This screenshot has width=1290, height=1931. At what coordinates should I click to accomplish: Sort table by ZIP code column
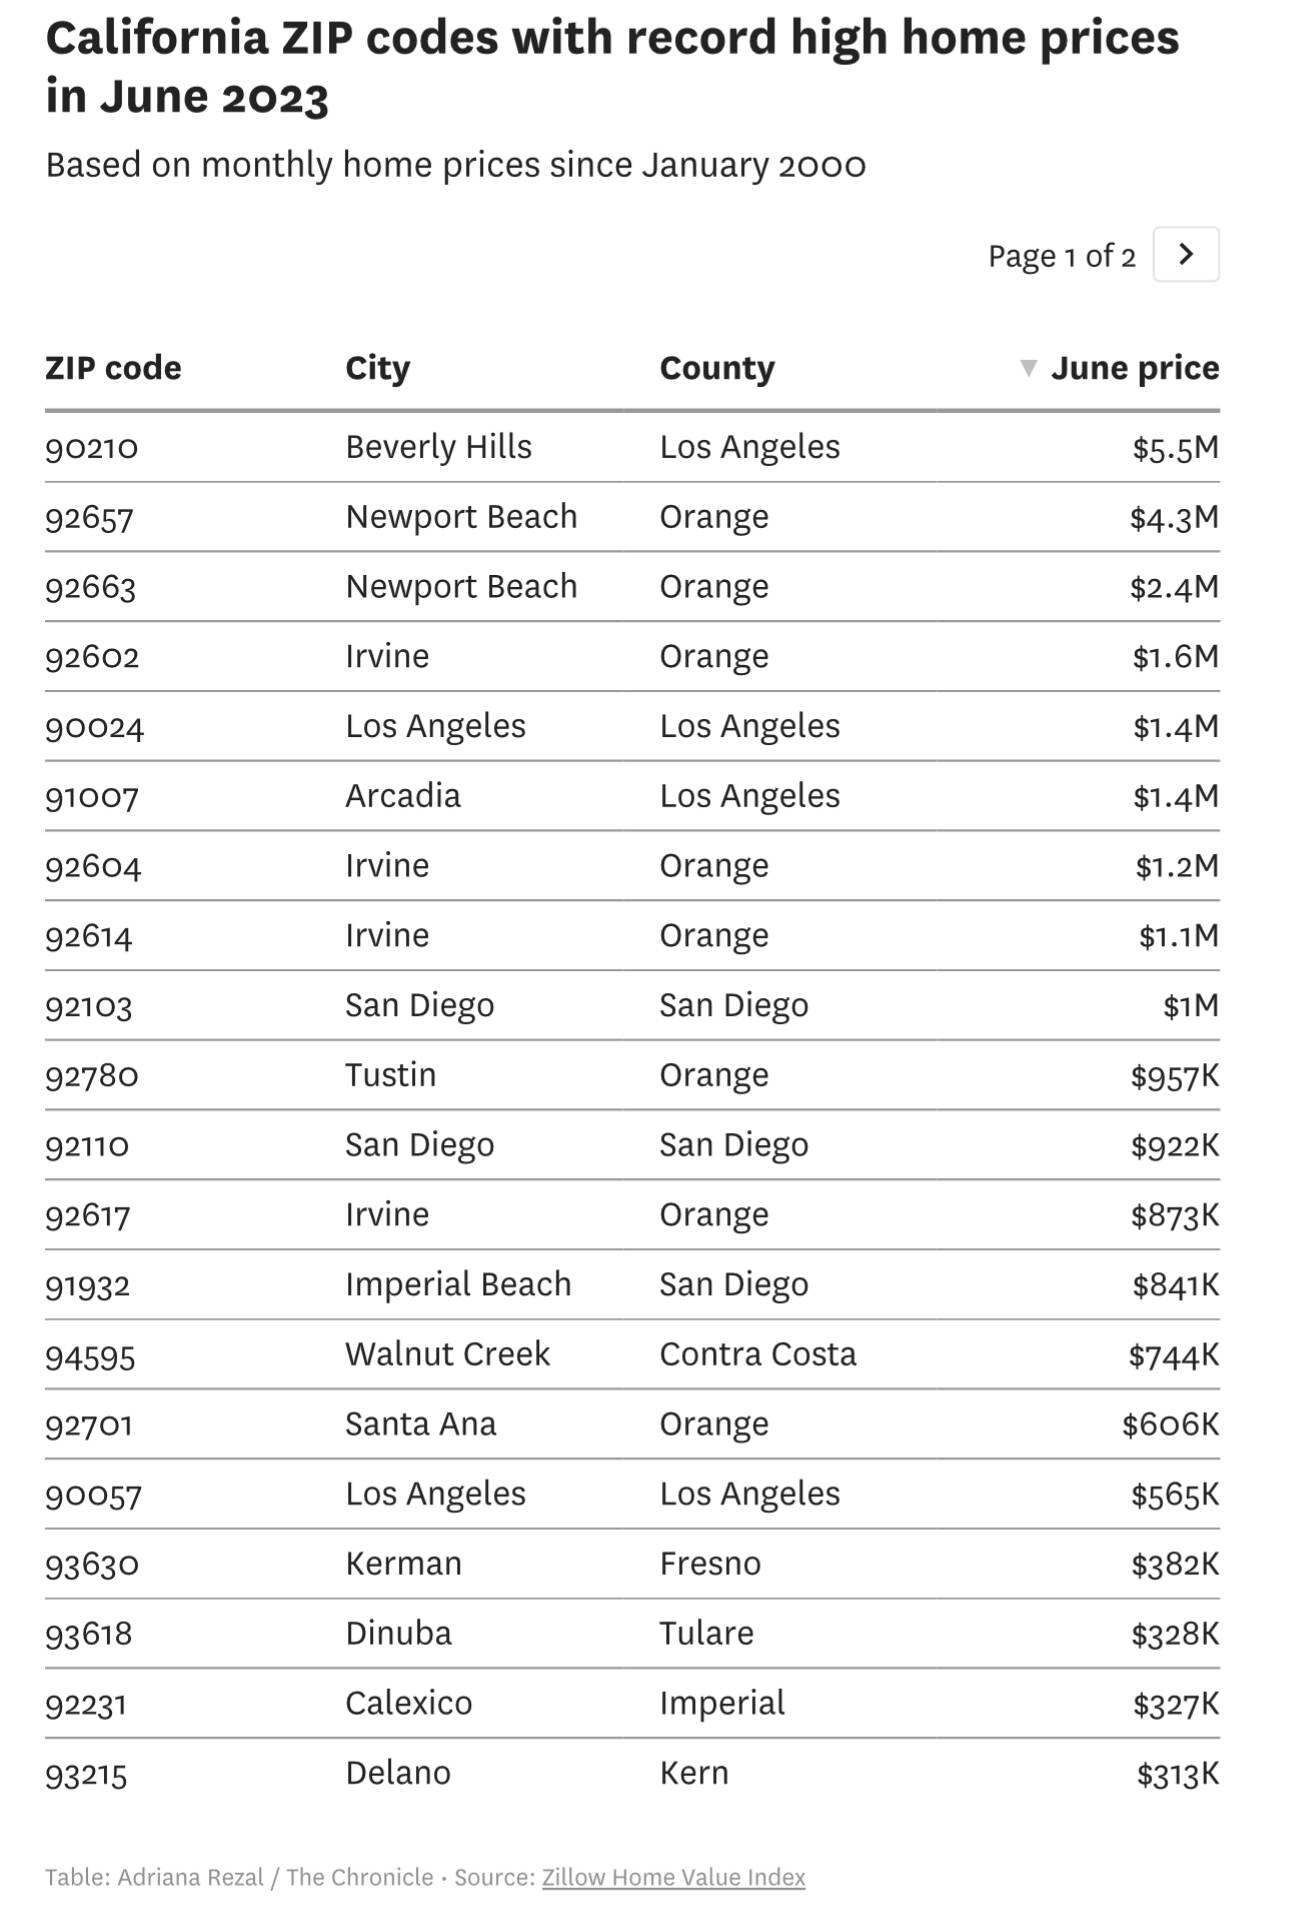[x=113, y=368]
